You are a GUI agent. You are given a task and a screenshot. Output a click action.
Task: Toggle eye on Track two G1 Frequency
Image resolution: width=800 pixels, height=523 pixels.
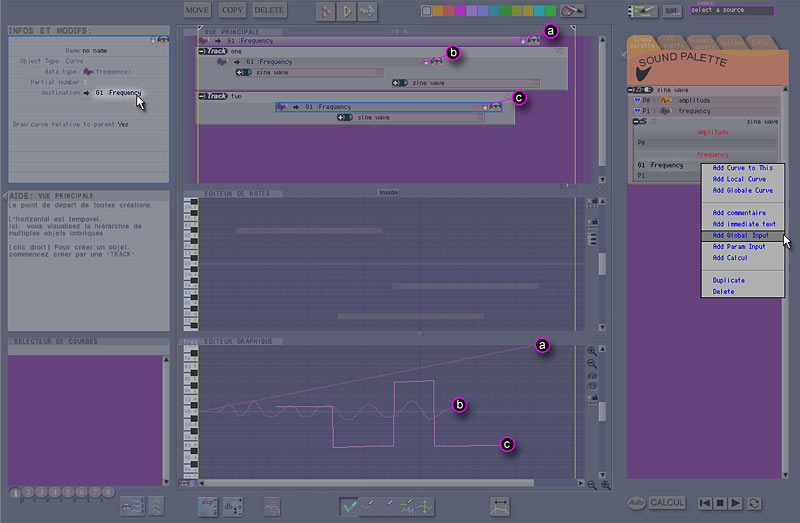pyautogui.click(x=495, y=107)
